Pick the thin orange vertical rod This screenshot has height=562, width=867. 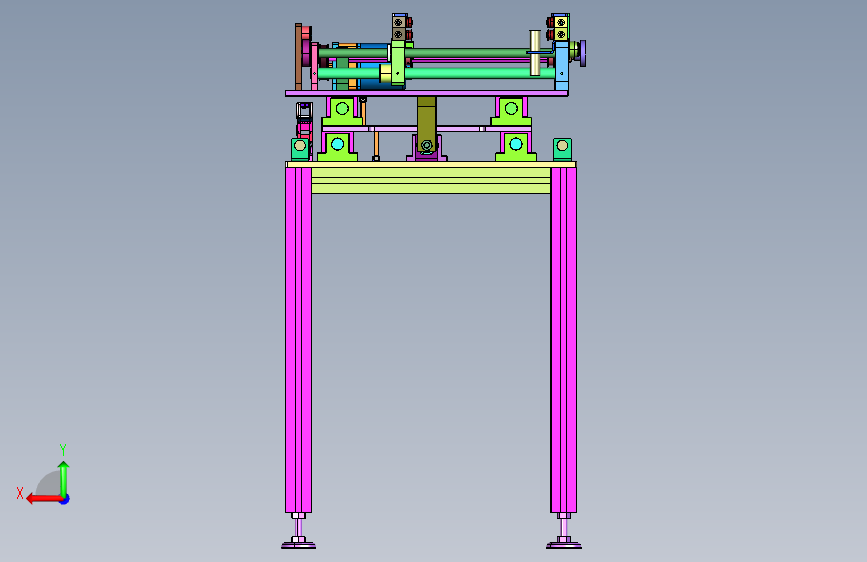375,145
